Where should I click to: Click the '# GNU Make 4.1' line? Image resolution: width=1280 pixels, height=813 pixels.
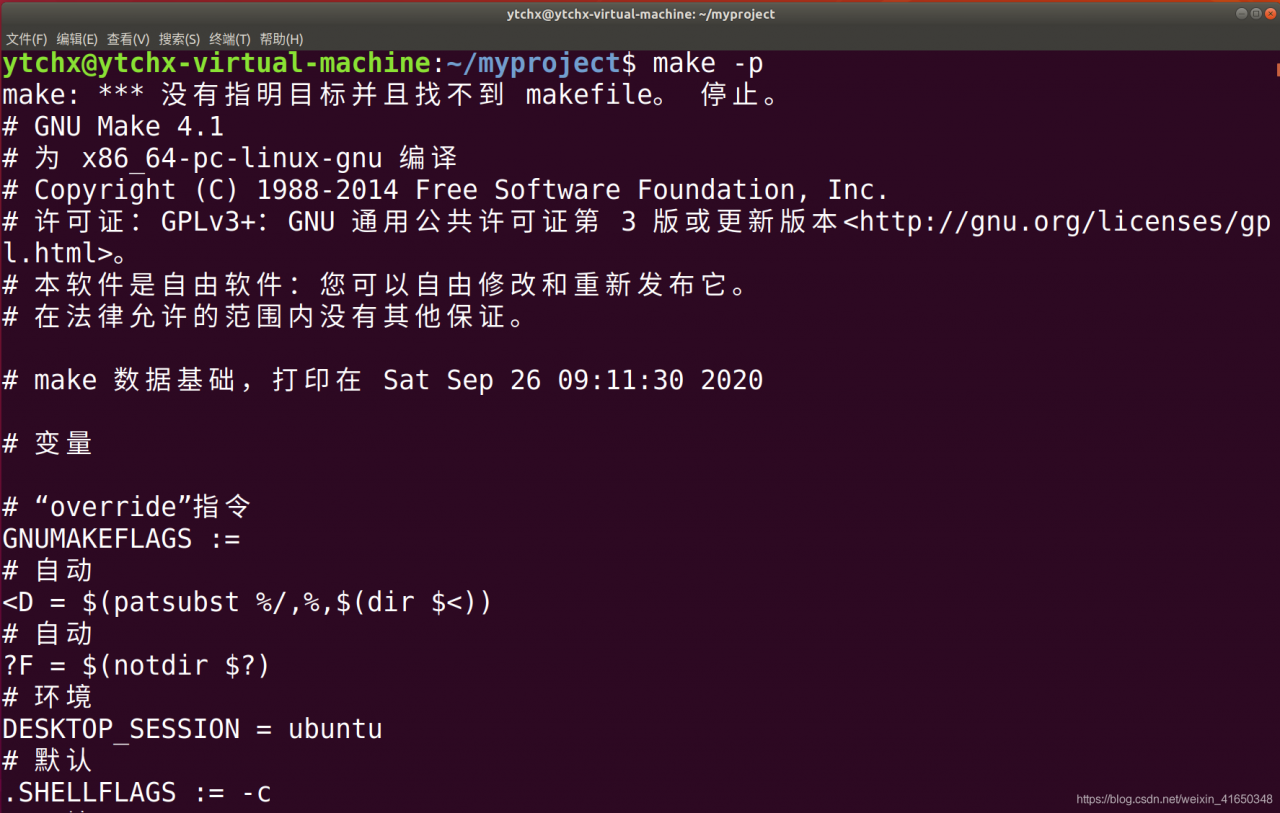pos(113,127)
